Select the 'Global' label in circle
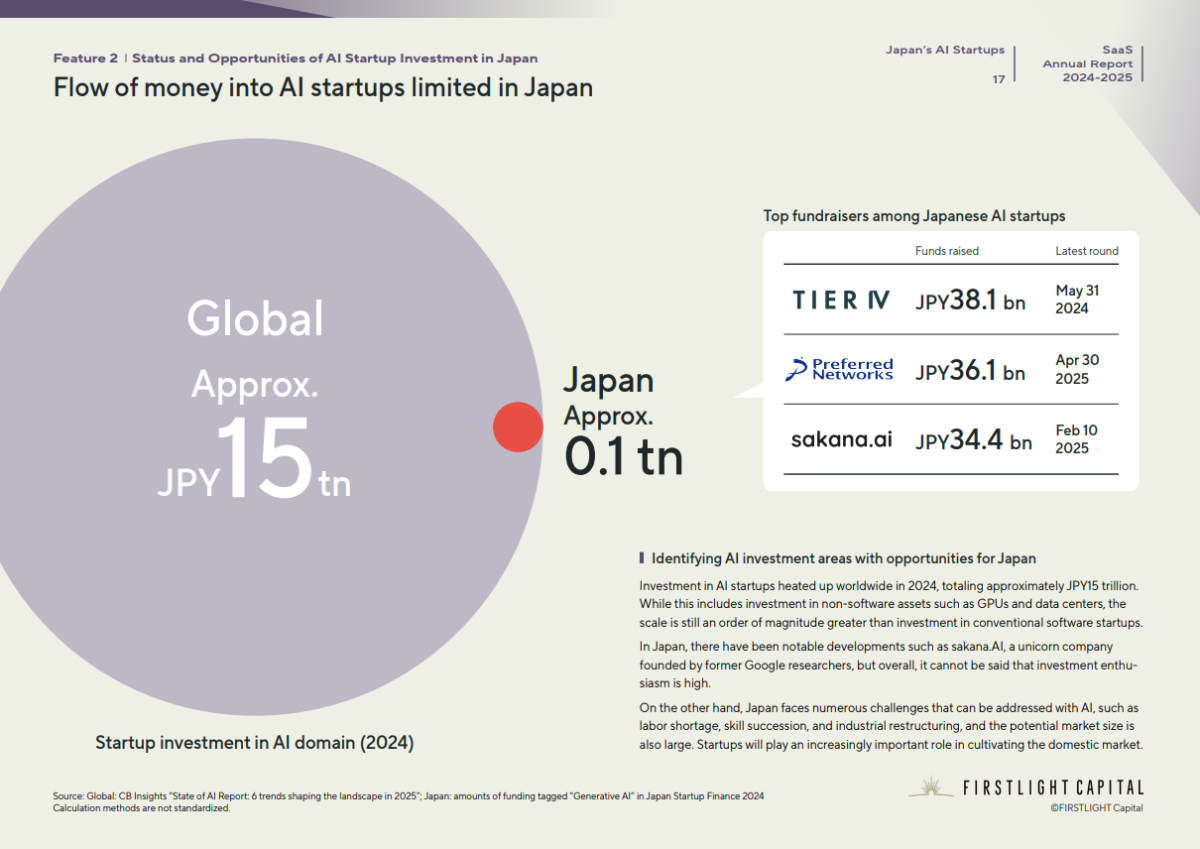The width and height of the screenshot is (1200, 849). [255, 319]
